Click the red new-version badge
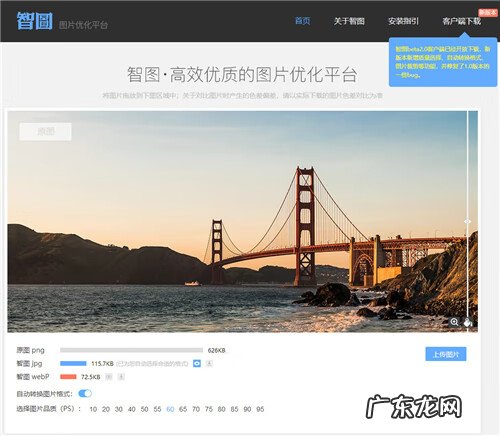The height and width of the screenshot is (436, 500). click(488, 12)
